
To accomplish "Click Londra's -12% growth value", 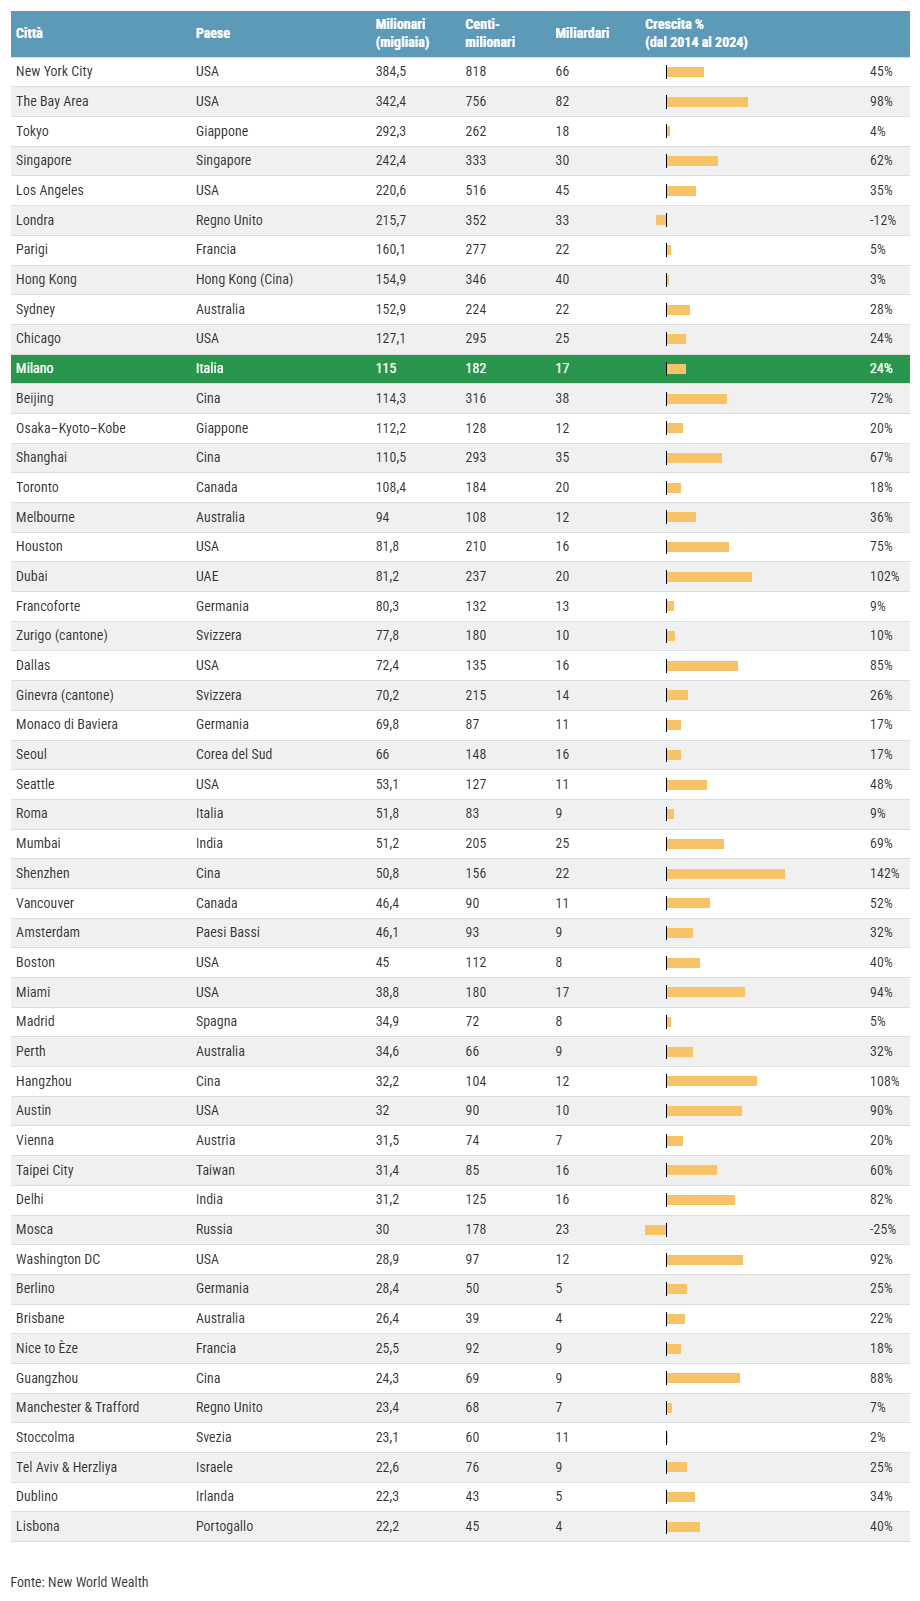I will click(882, 220).
